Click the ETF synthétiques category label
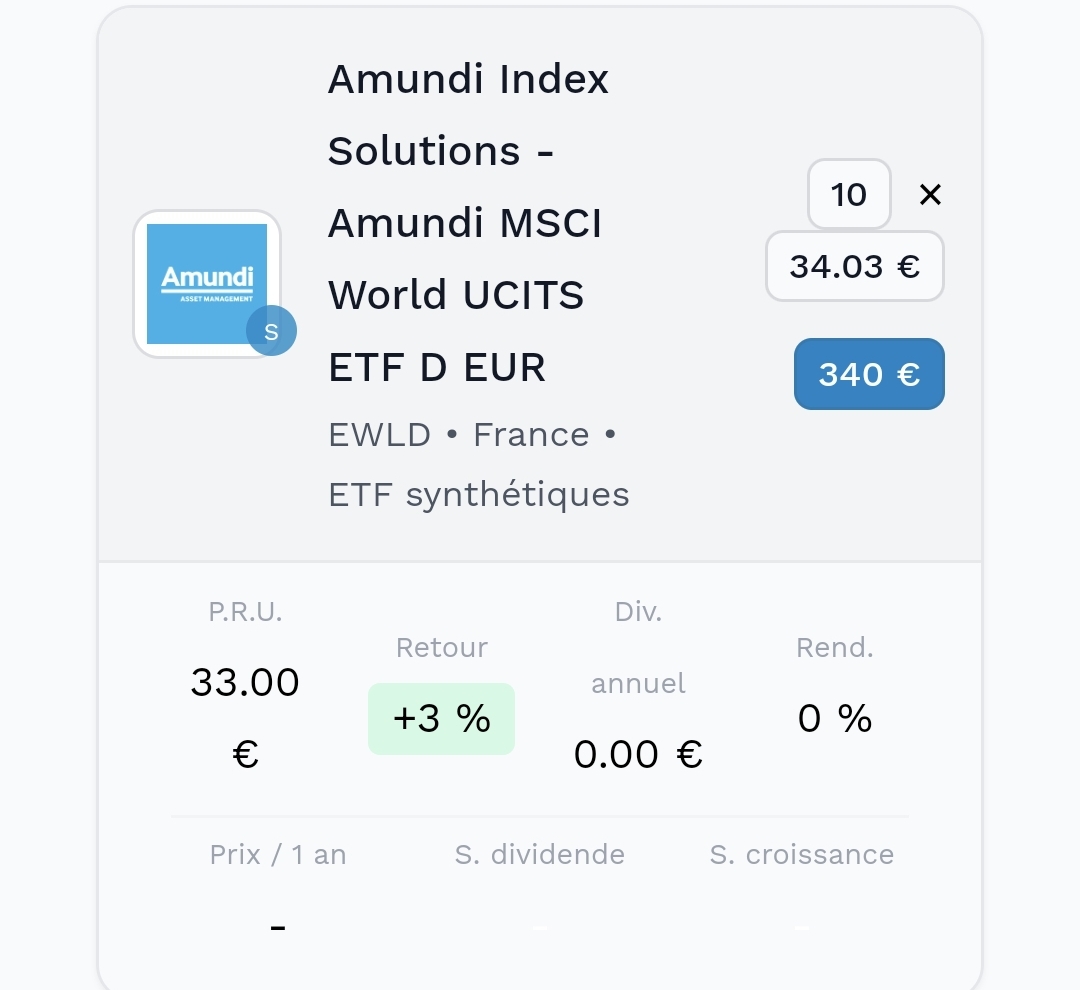Viewport: 1080px width, 990px height. pyautogui.click(x=479, y=495)
